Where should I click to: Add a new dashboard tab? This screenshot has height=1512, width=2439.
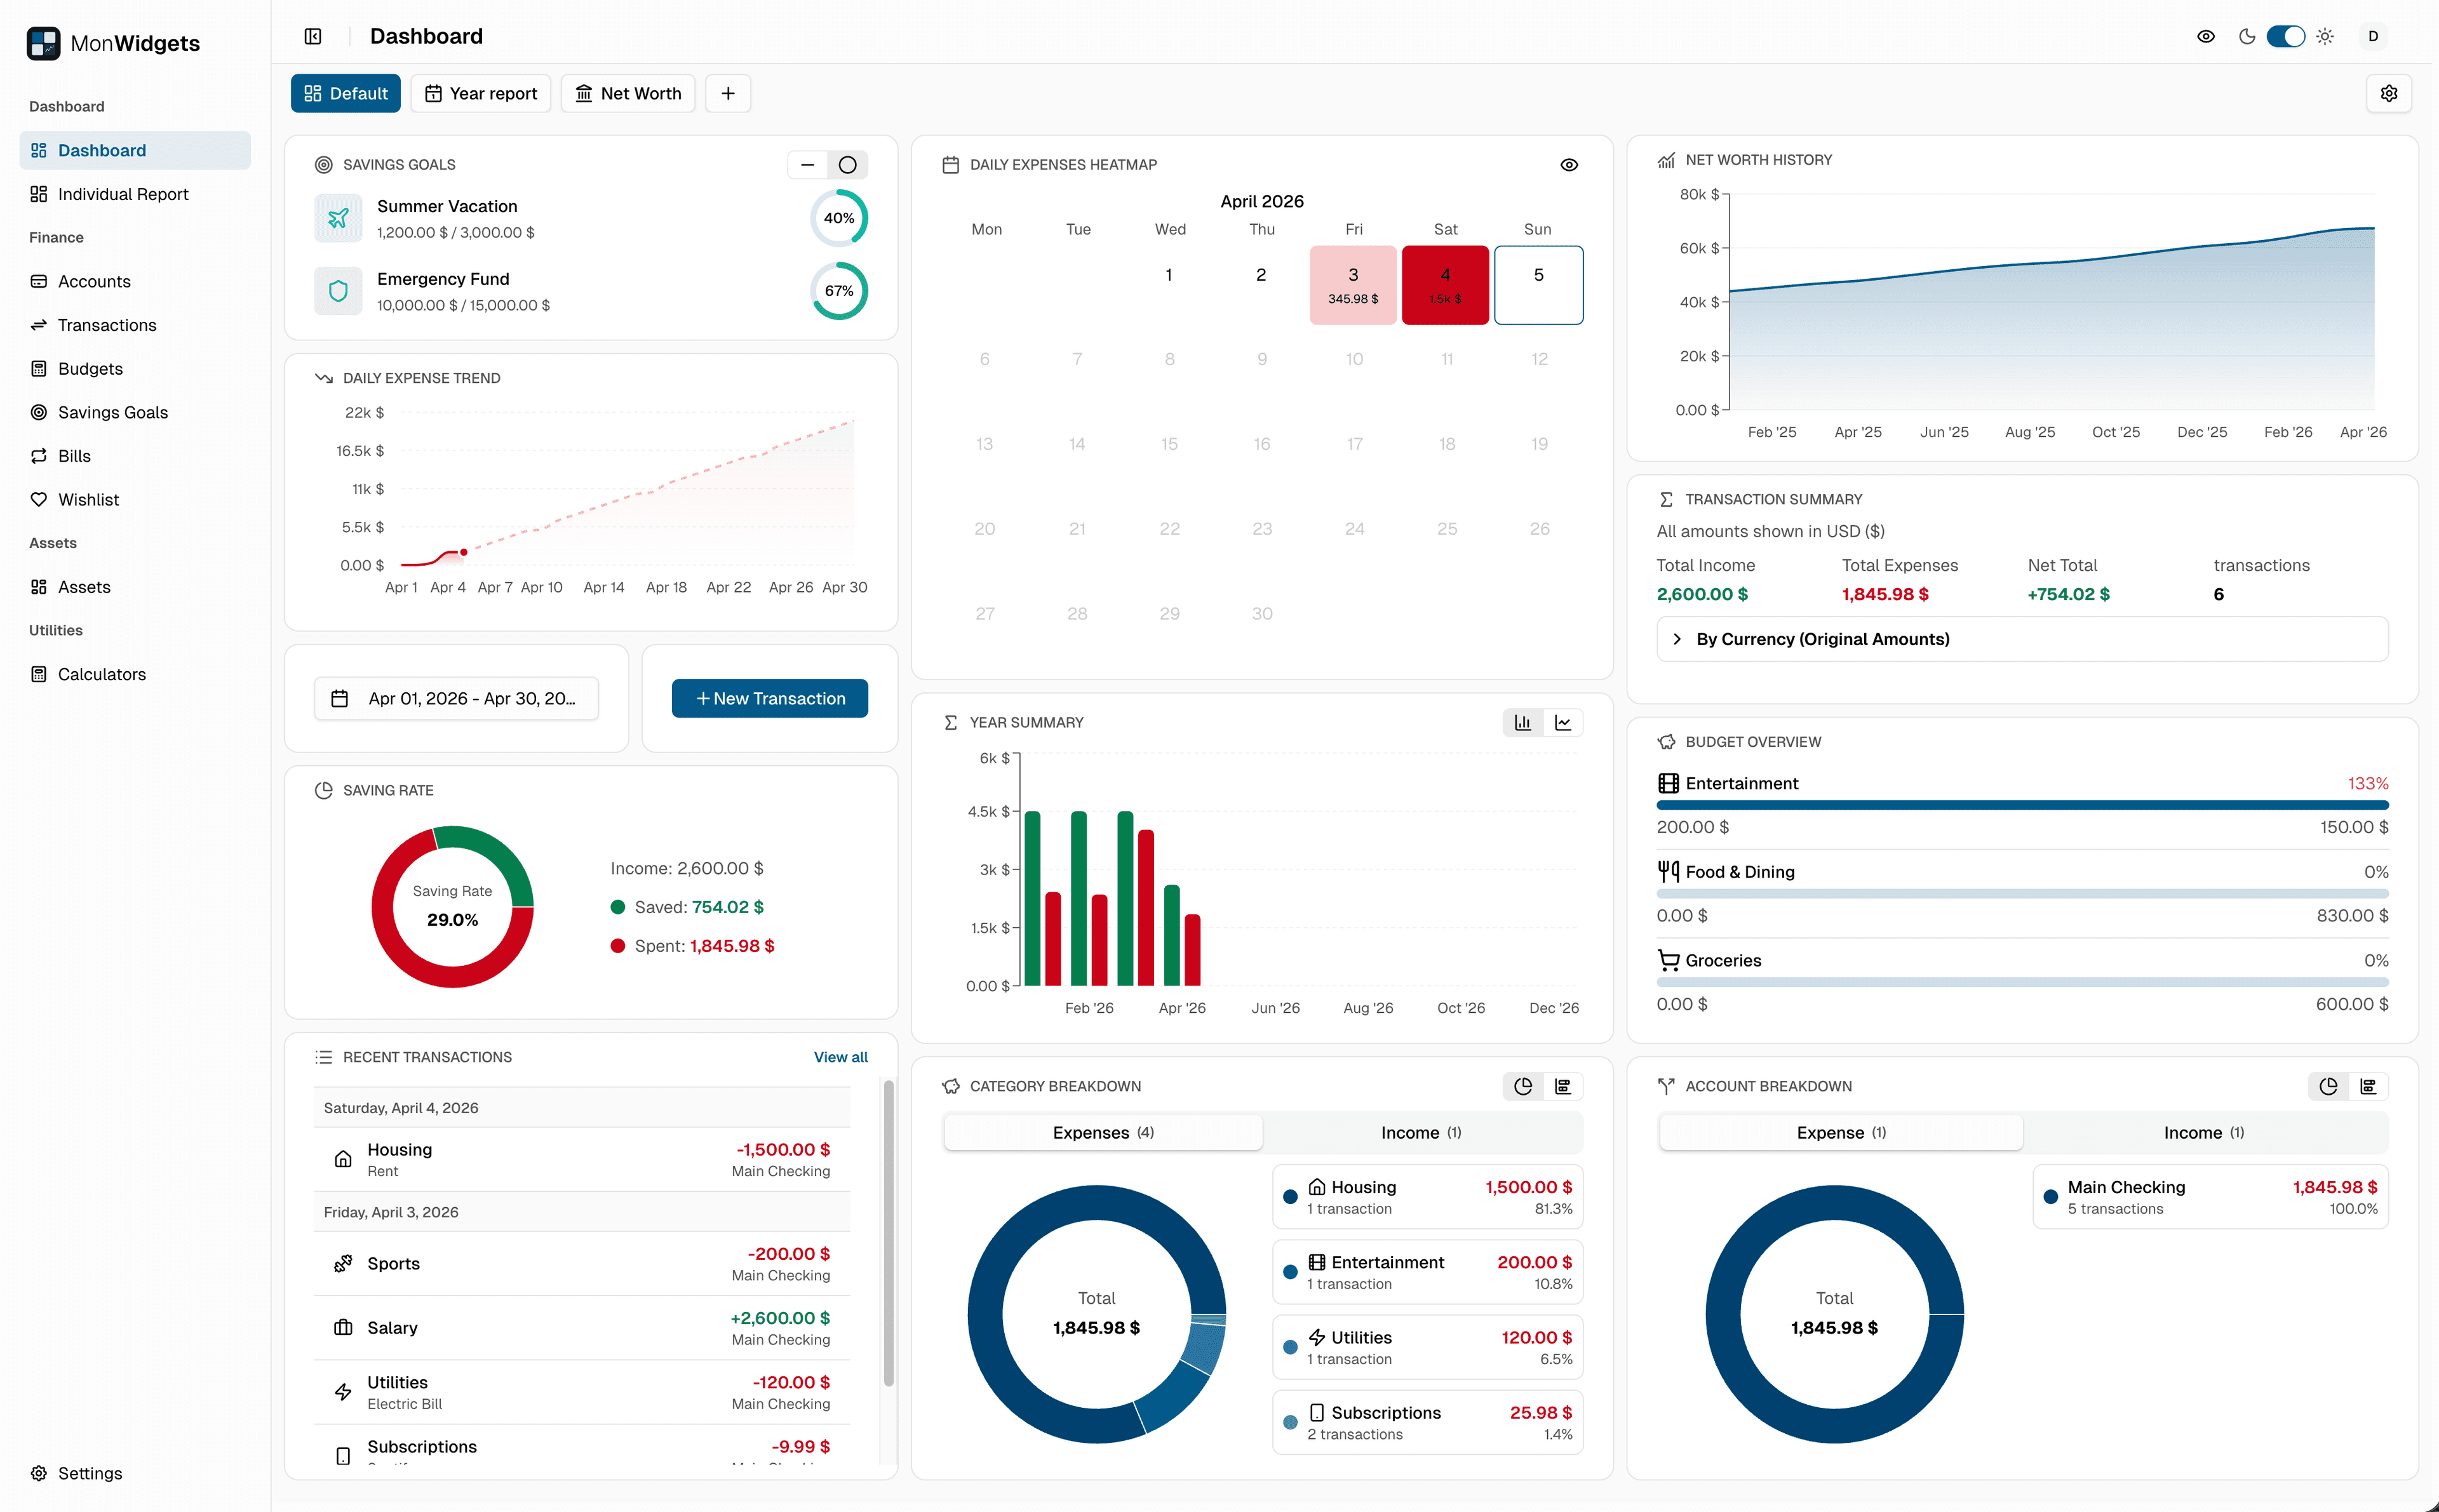pos(728,93)
